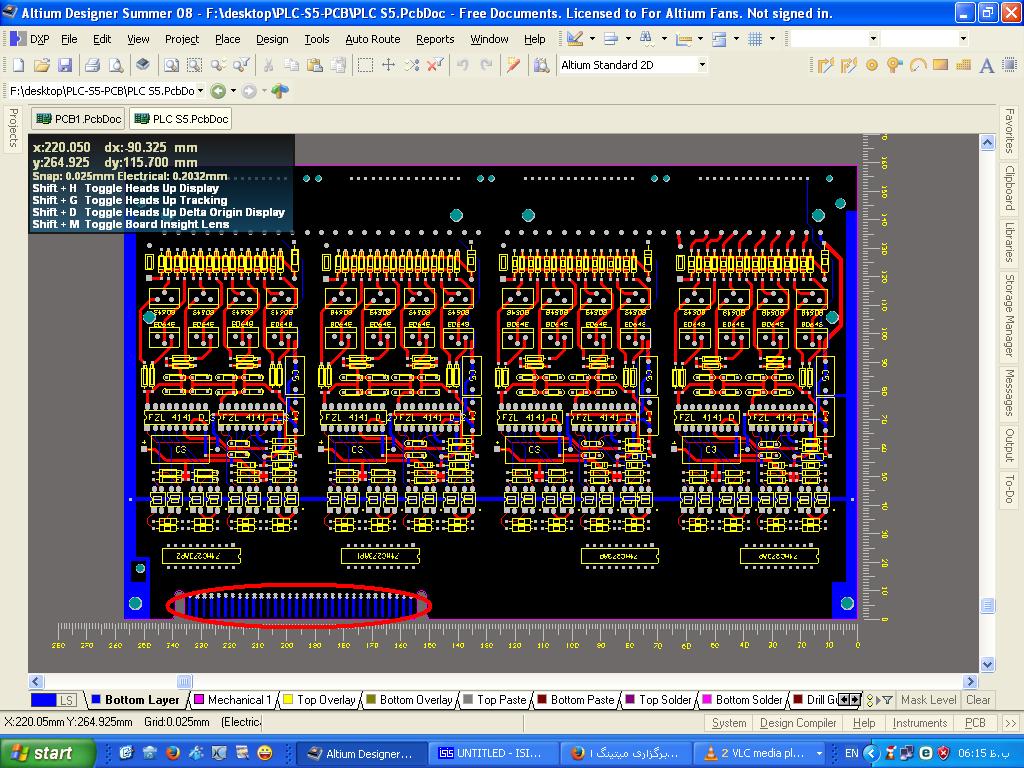
Task: Open the Messages side panel tab
Action: point(1009,393)
